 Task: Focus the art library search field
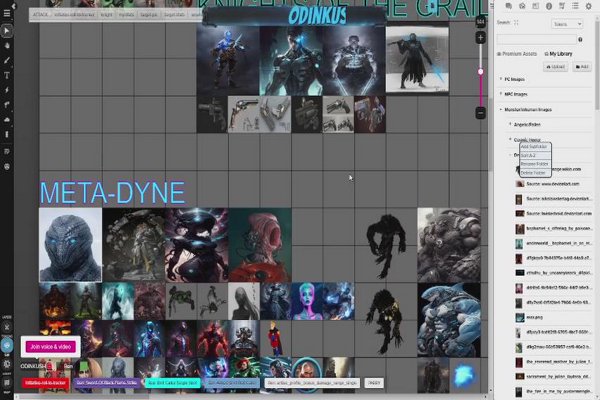(x=536, y=39)
